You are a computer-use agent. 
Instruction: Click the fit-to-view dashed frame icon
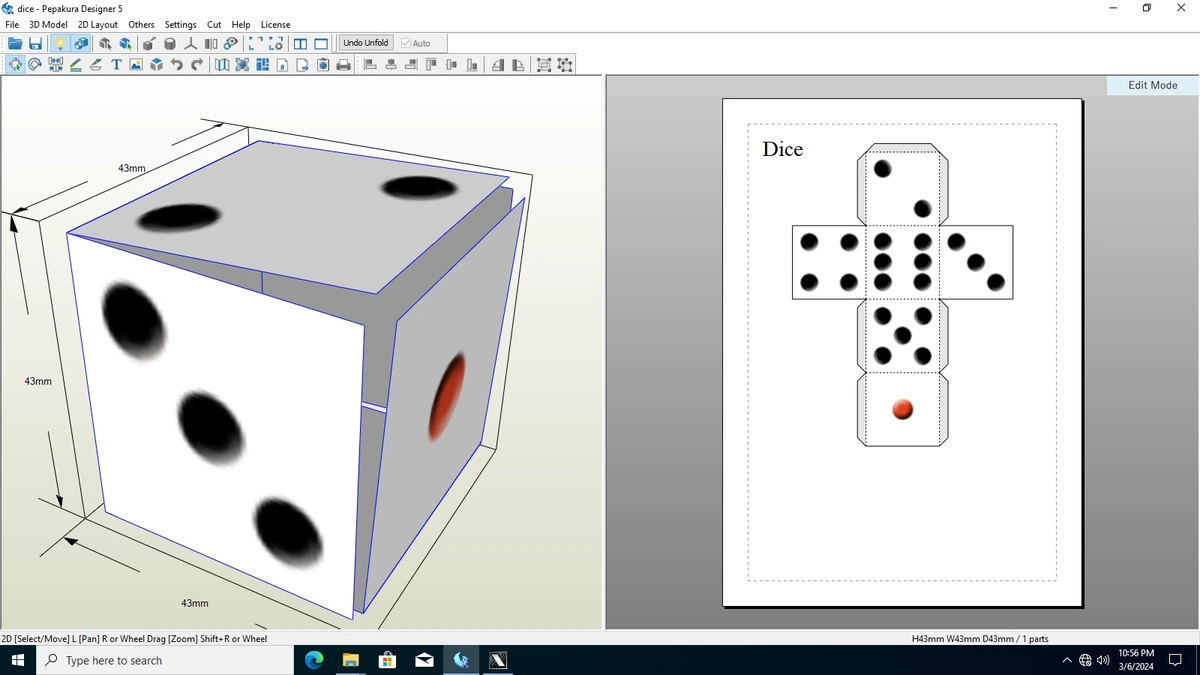[x=255, y=43]
